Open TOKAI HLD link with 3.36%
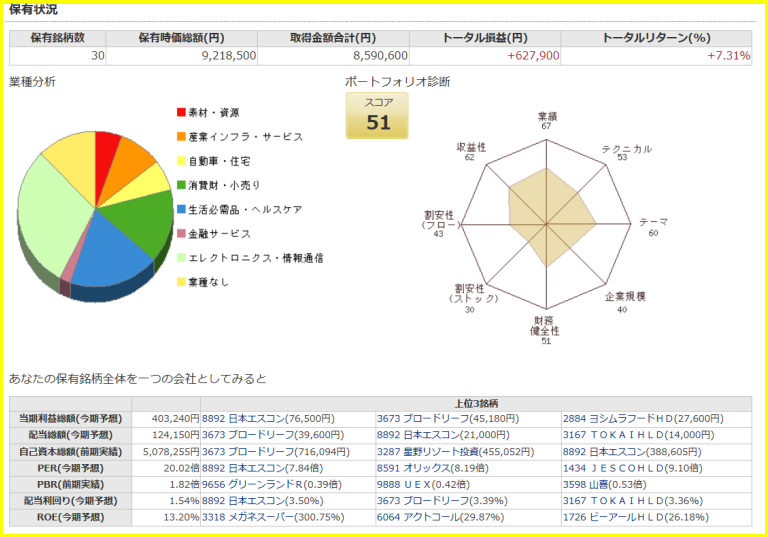Image resolution: width=768 pixels, height=537 pixels. (x=633, y=501)
